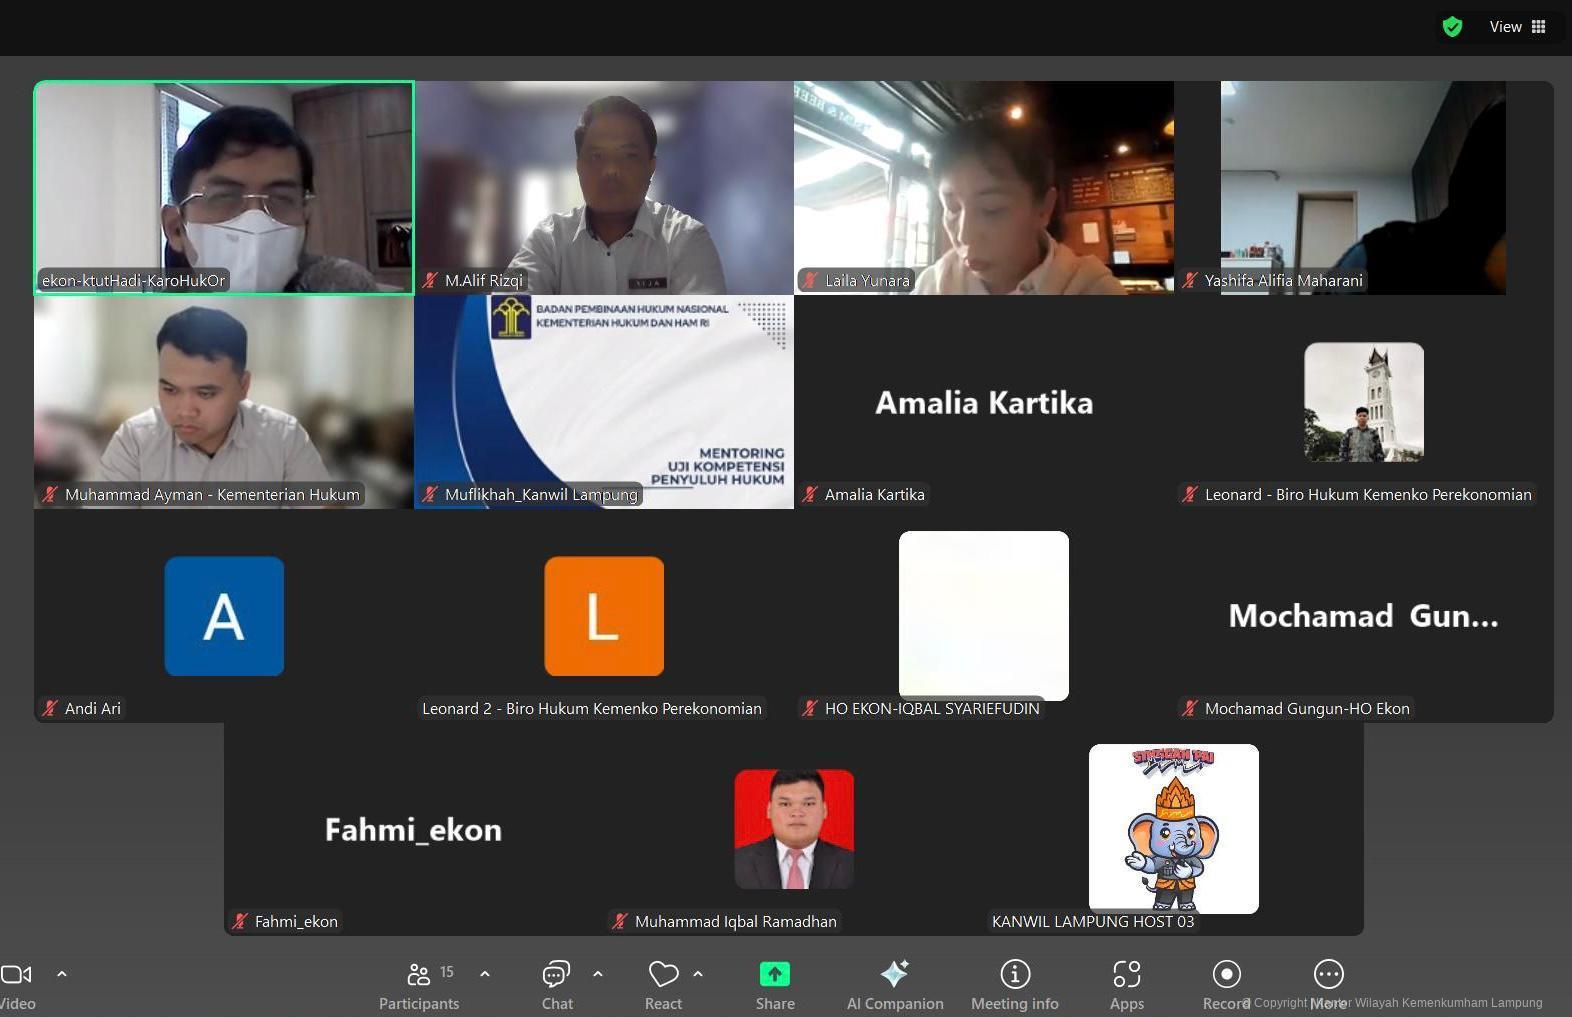Open Meeting info
1572x1017 pixels.
(x=1015, y=974)
